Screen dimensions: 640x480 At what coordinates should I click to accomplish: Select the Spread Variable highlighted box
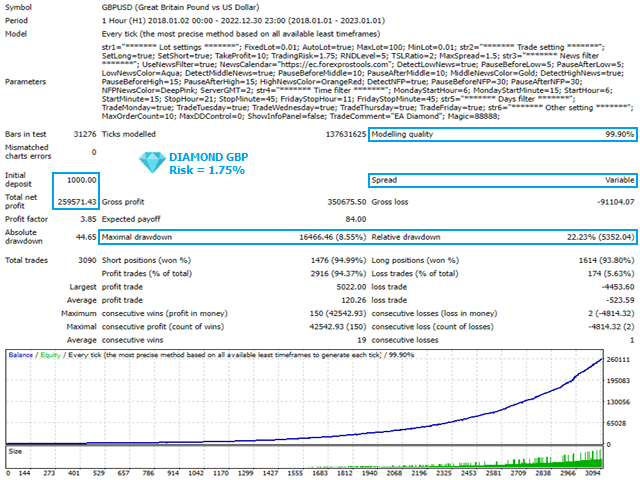[x=502, y=180]
